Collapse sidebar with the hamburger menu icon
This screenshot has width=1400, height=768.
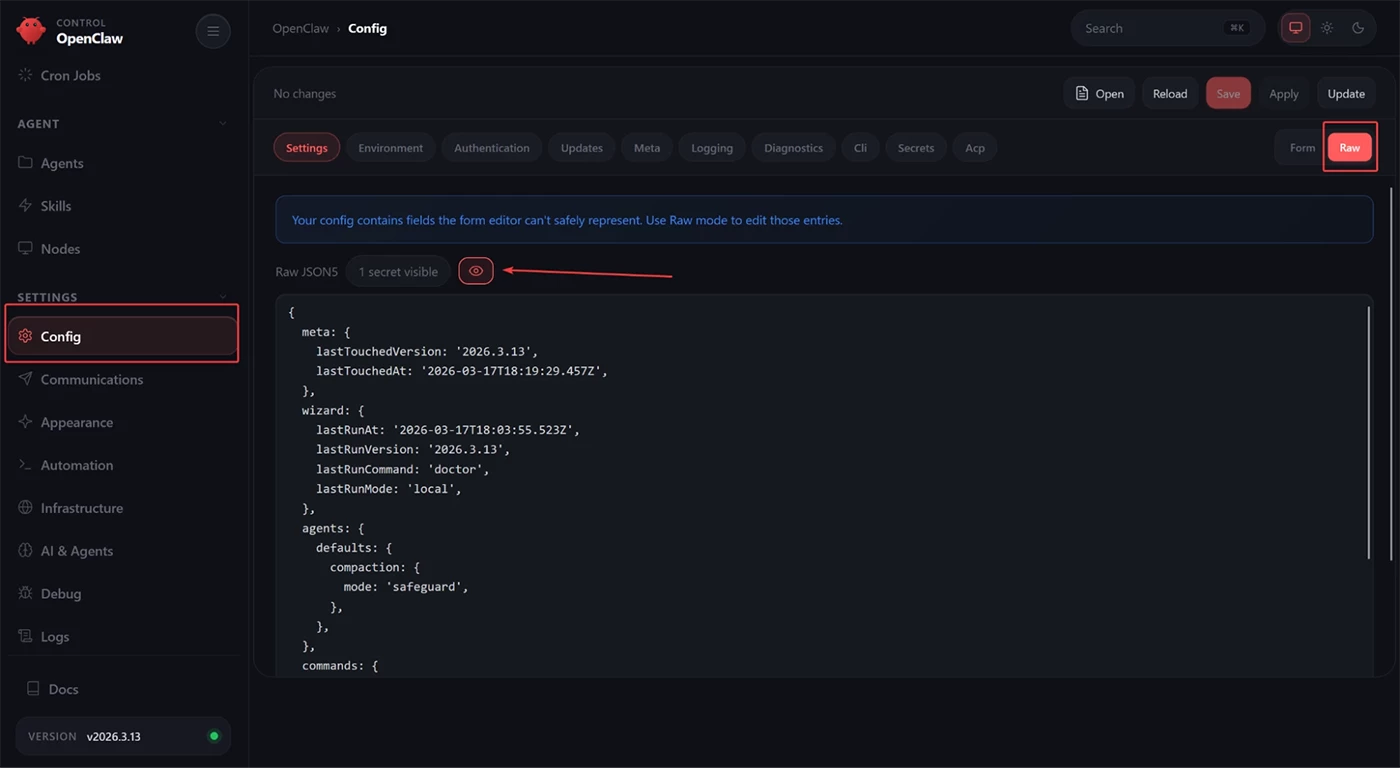point(213,31)
